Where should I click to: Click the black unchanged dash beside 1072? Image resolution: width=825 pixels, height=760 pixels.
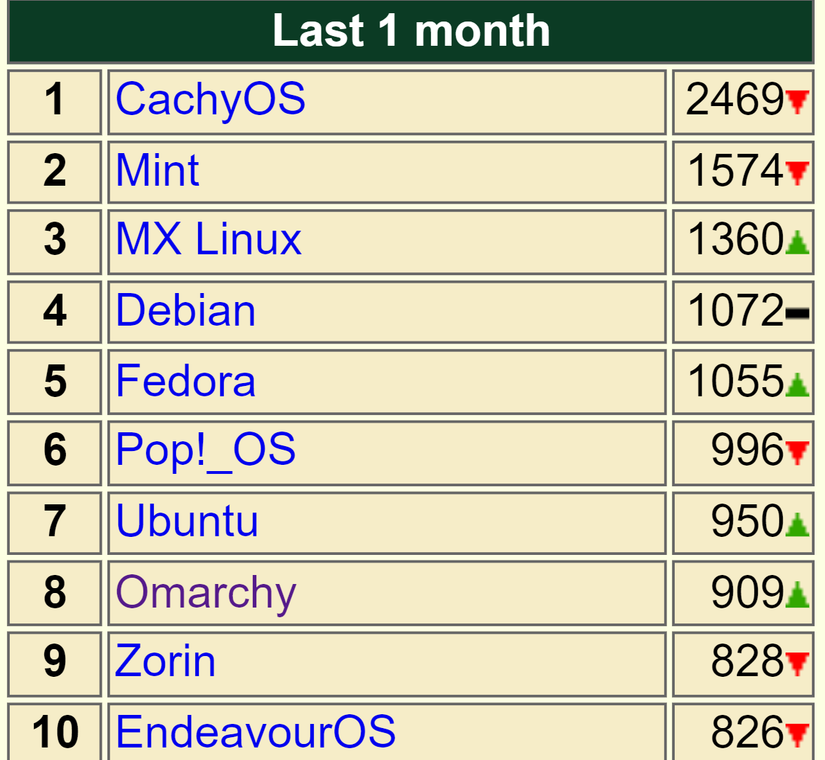[x=798, y=314]
